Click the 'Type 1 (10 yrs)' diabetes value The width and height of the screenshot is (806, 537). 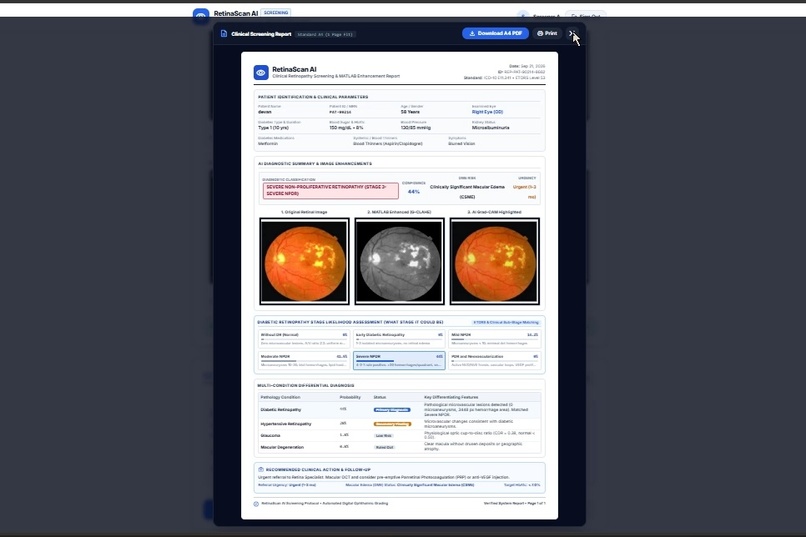point(272,128)
